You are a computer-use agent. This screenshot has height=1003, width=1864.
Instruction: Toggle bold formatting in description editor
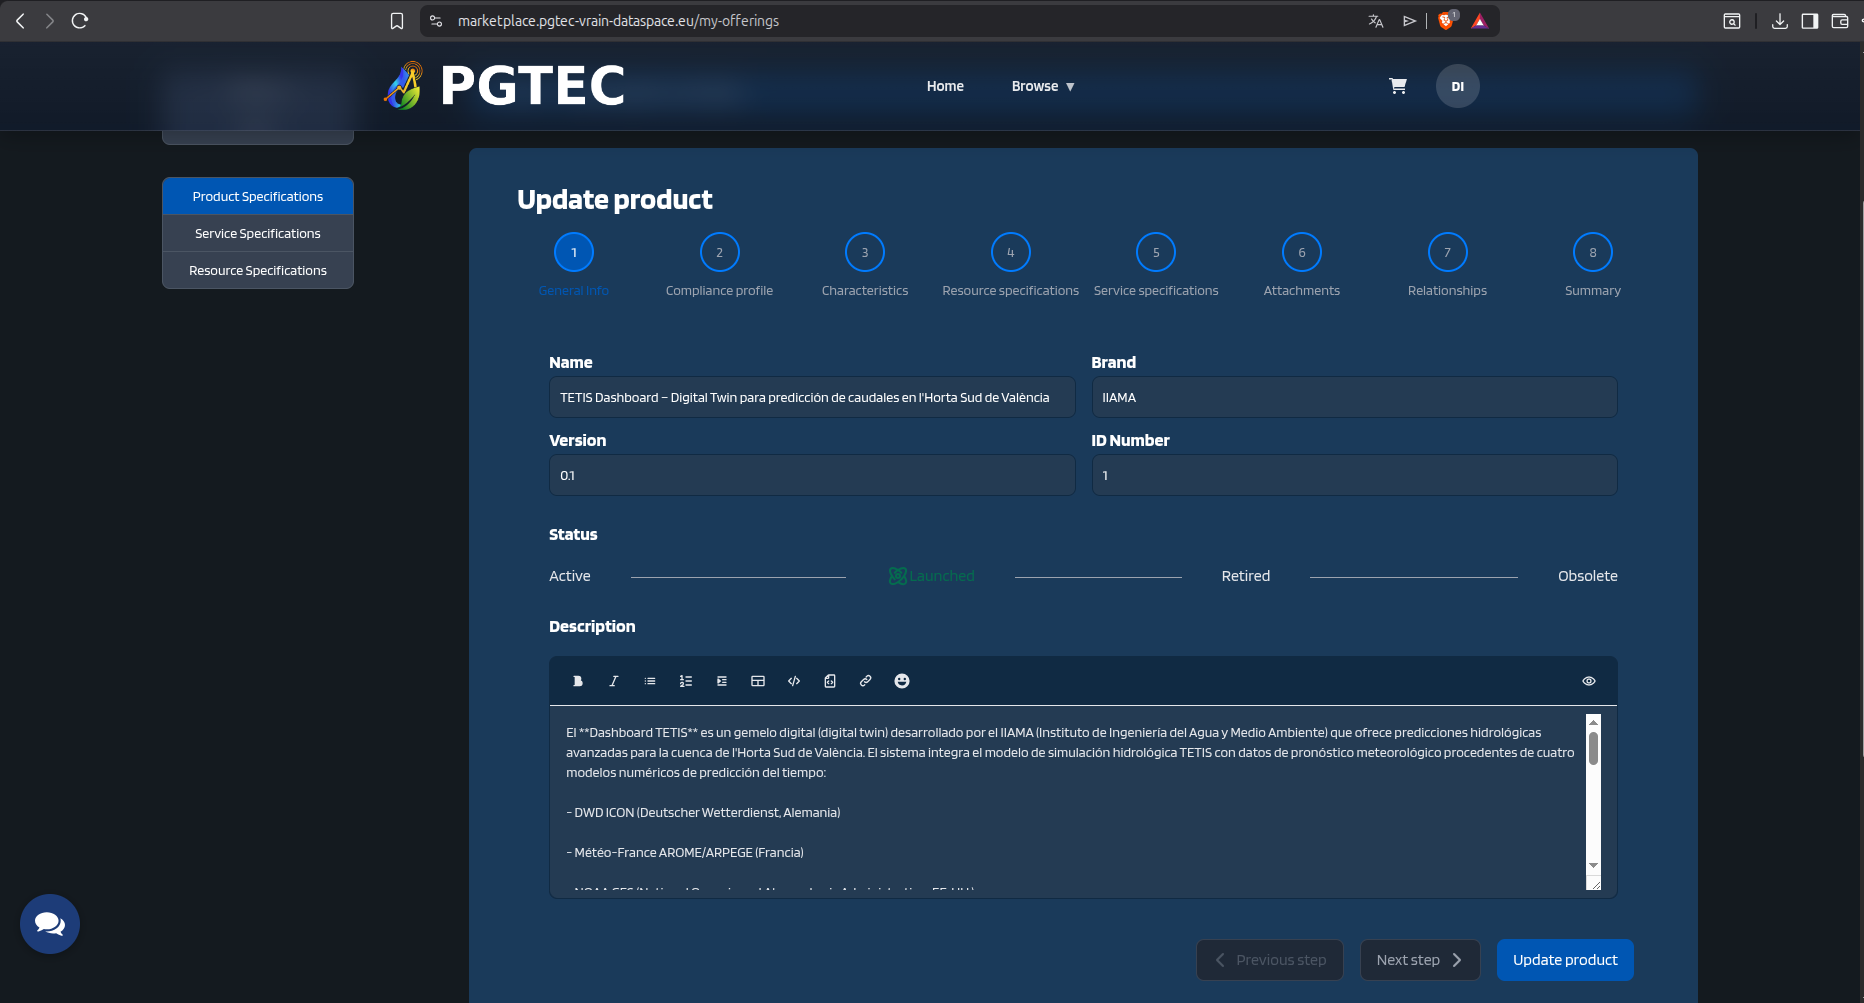tap(578, 681)
